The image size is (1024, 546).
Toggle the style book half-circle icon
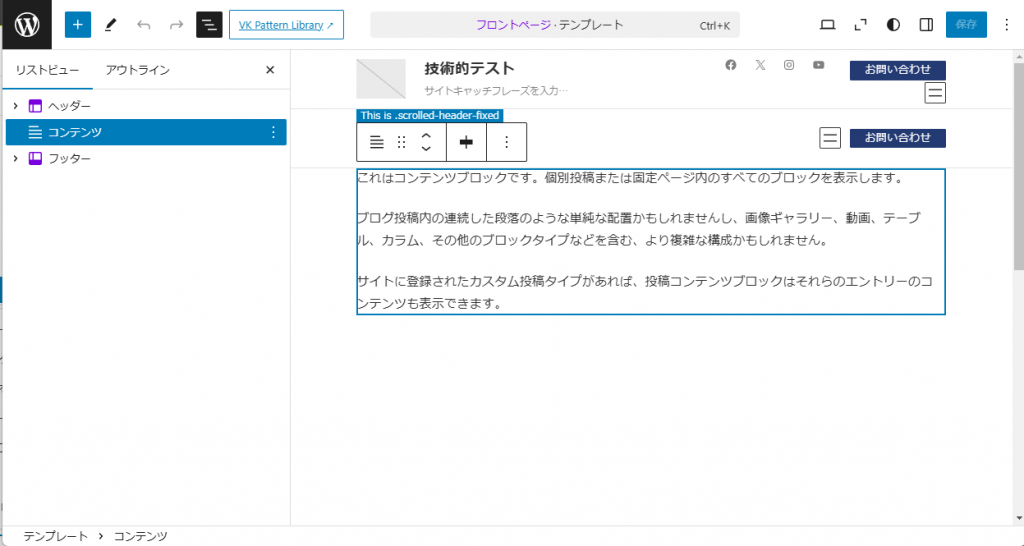point(893,25)
